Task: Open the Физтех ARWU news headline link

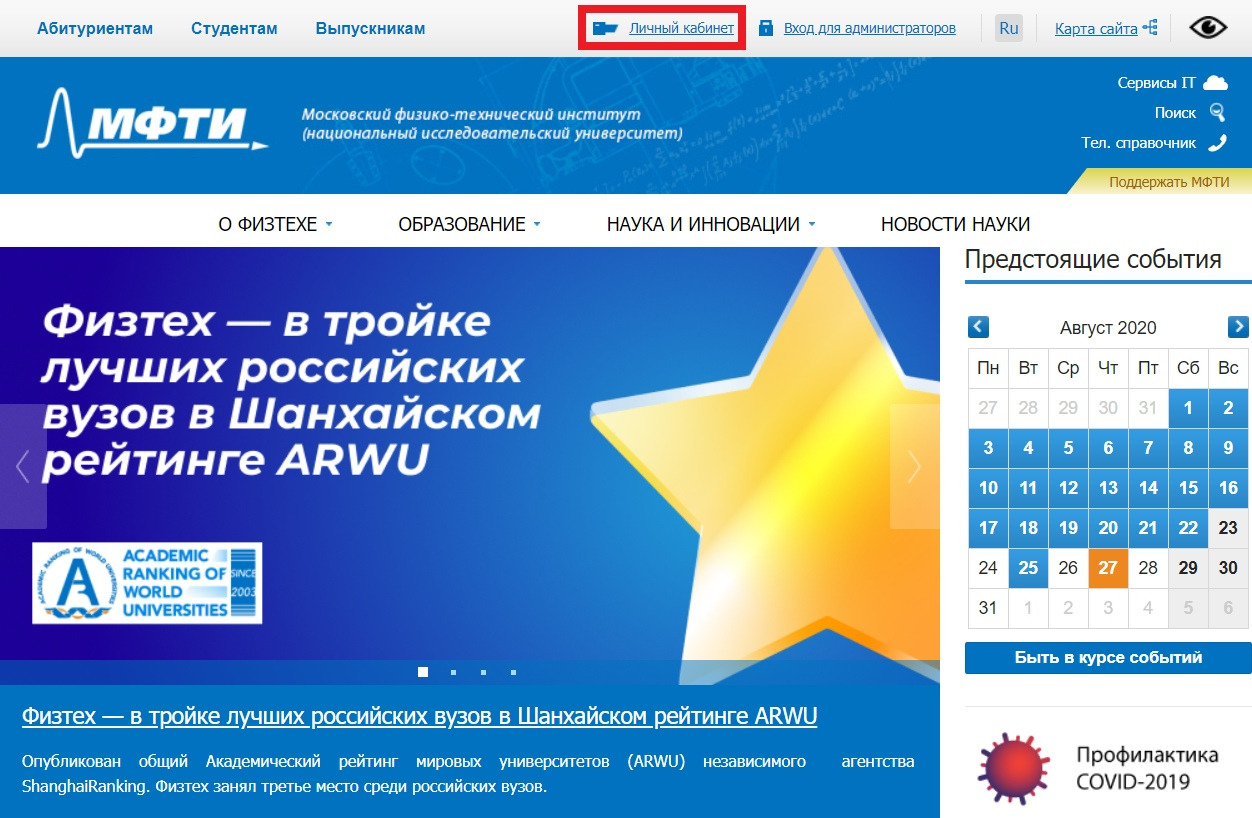Action: (420, 716)
